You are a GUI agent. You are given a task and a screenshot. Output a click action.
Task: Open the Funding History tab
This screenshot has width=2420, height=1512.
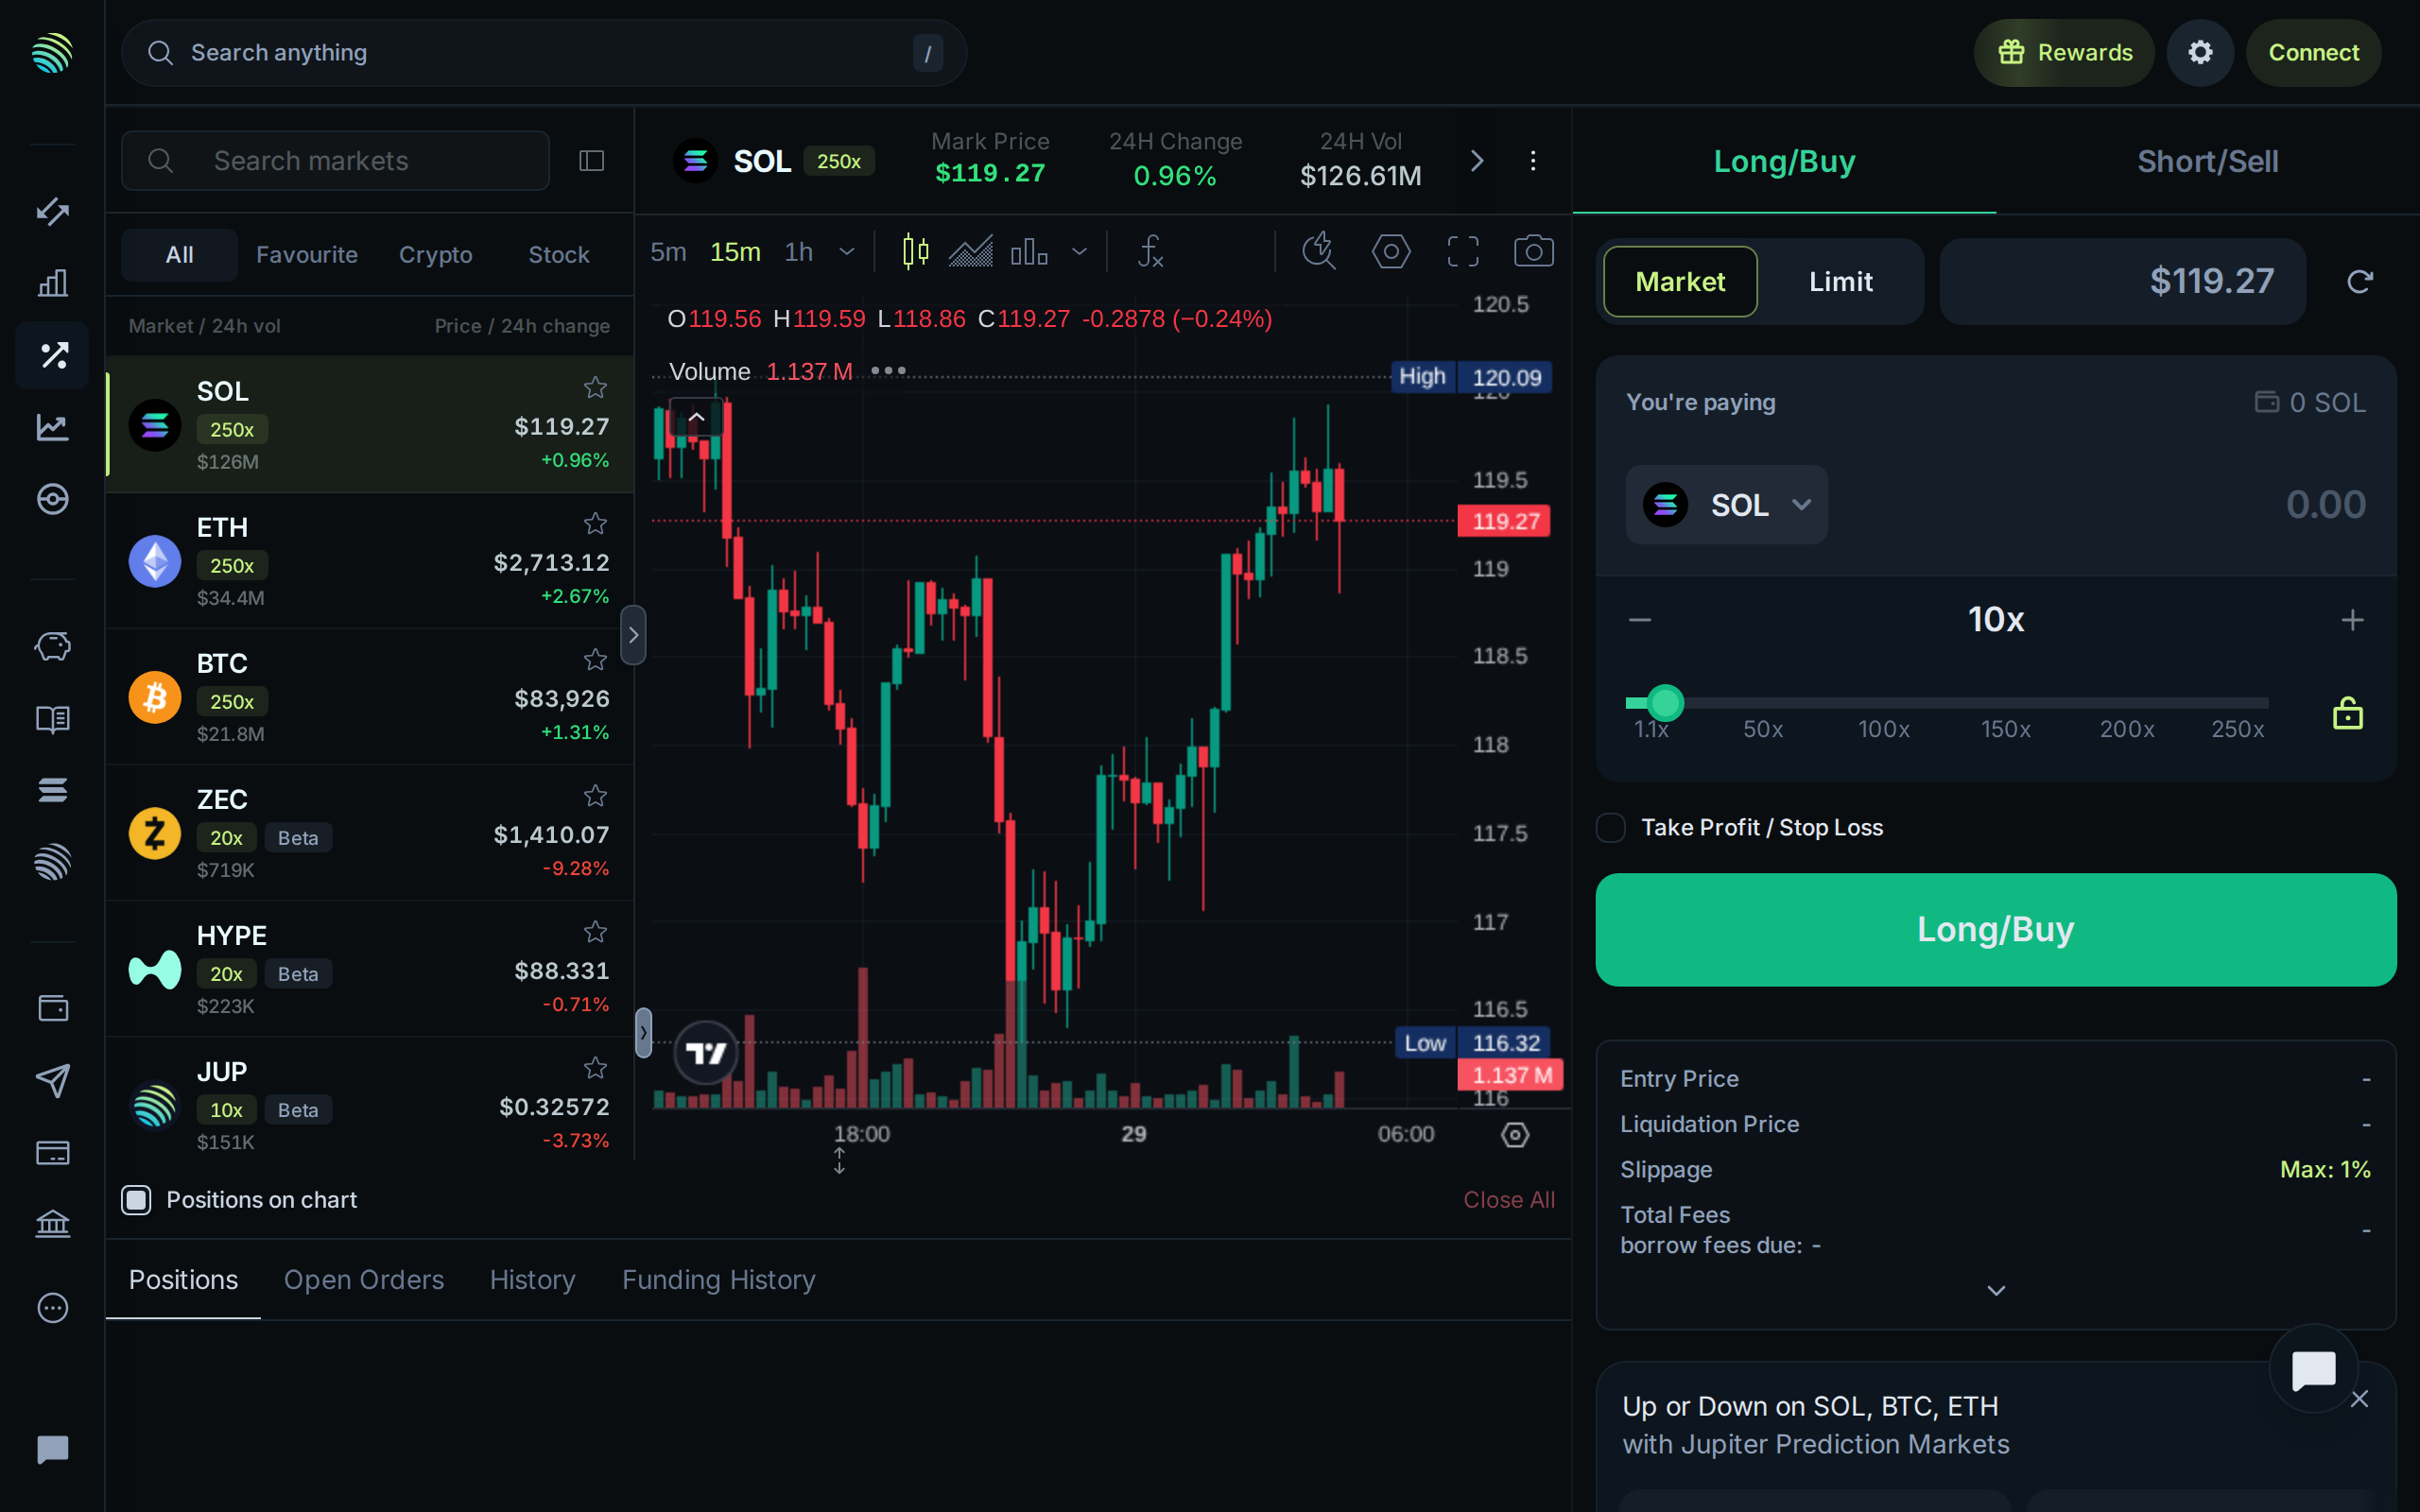point(718,1280)
